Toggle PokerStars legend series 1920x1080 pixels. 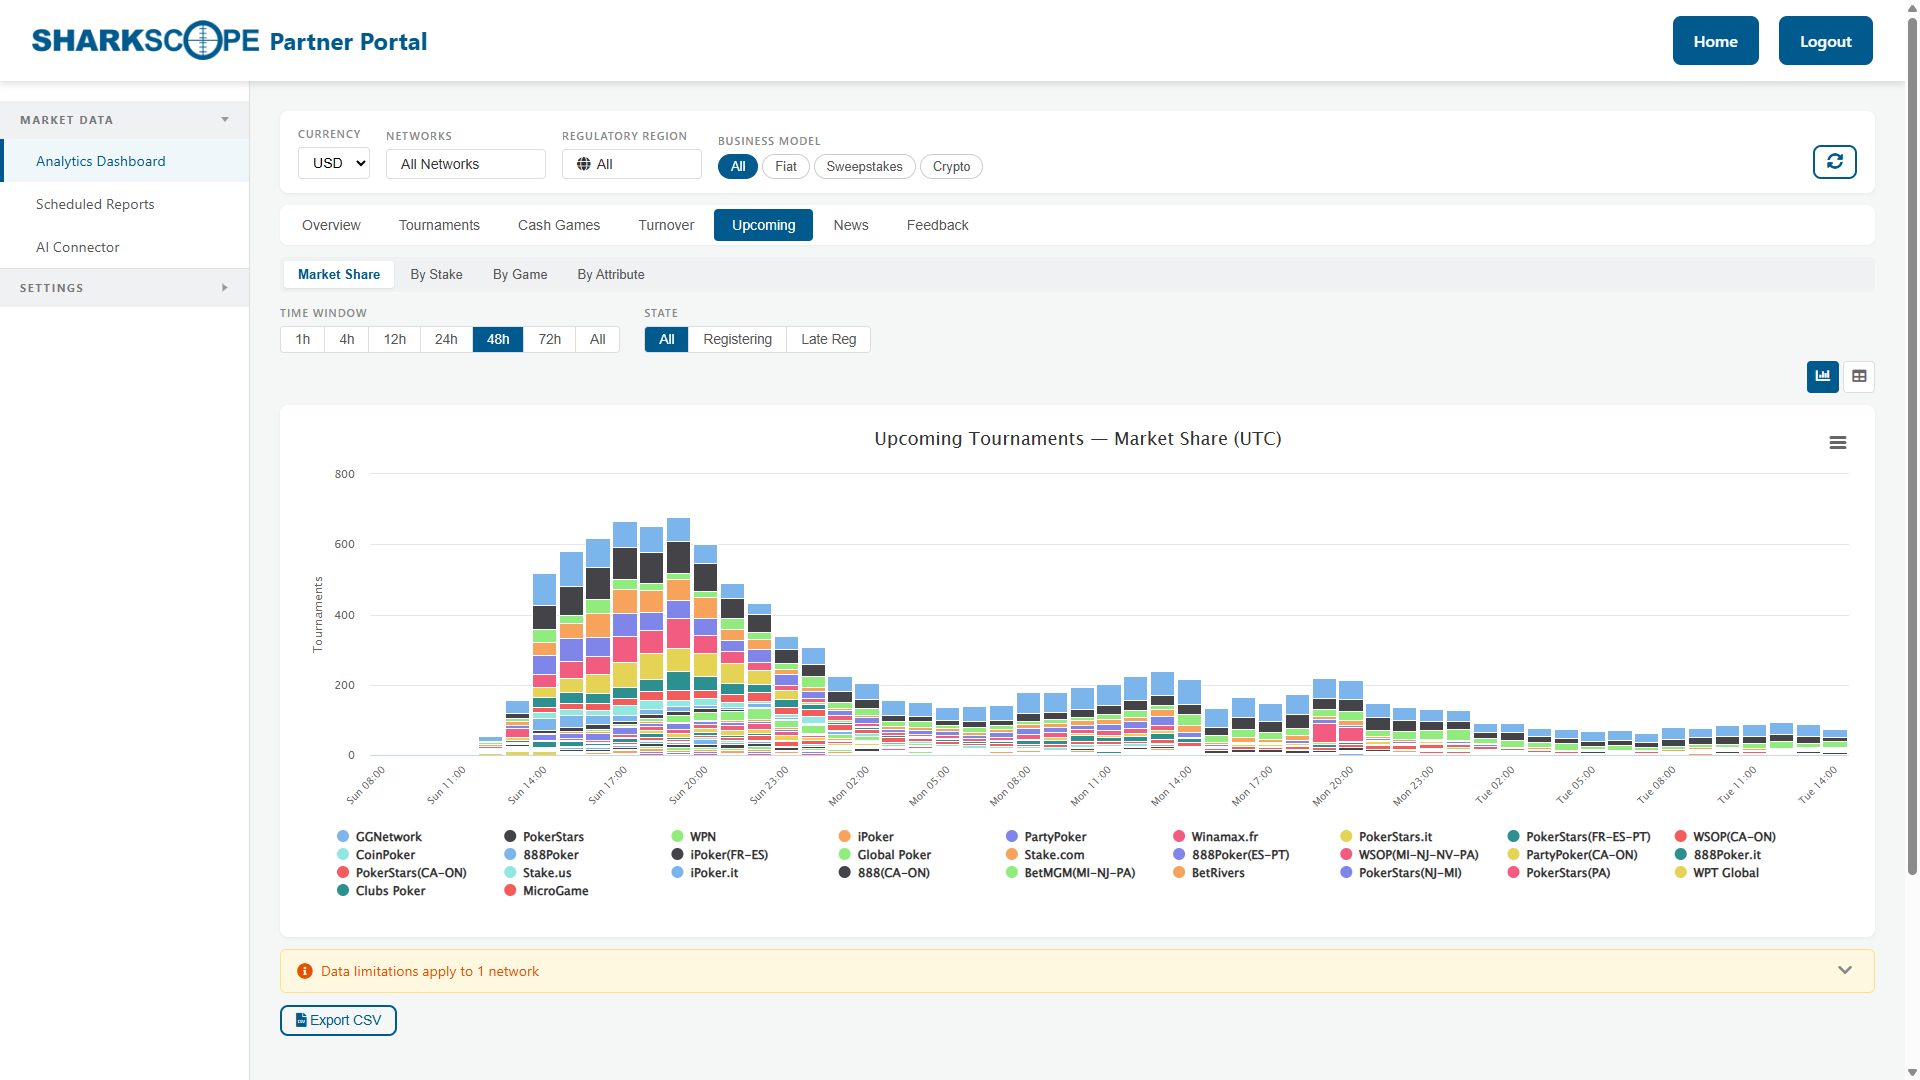click(x=544, y=837)
